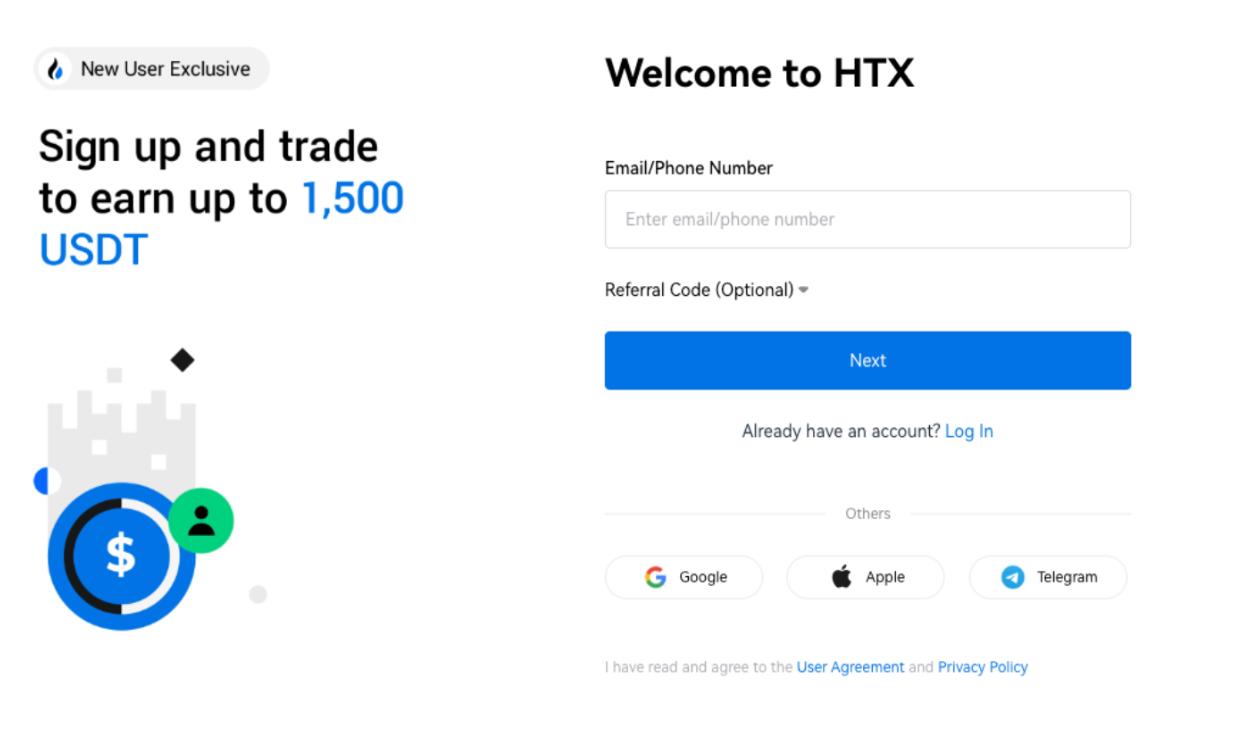1237x750 pixels.
Task: Click the HTX flame logo icon
Action: coord(56,69)
